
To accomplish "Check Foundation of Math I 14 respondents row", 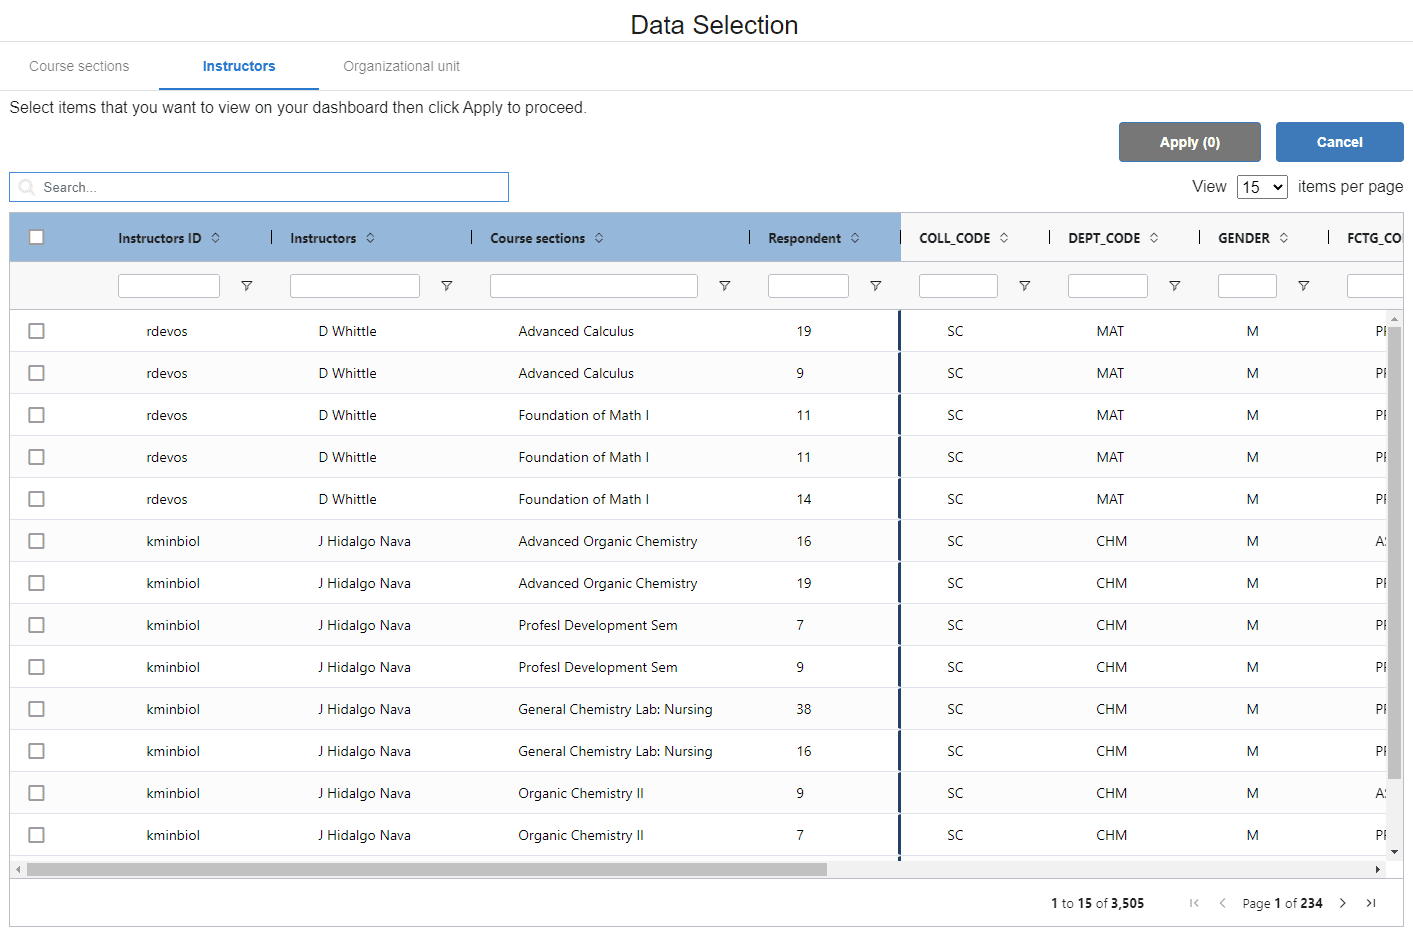I will pos(37,499).
